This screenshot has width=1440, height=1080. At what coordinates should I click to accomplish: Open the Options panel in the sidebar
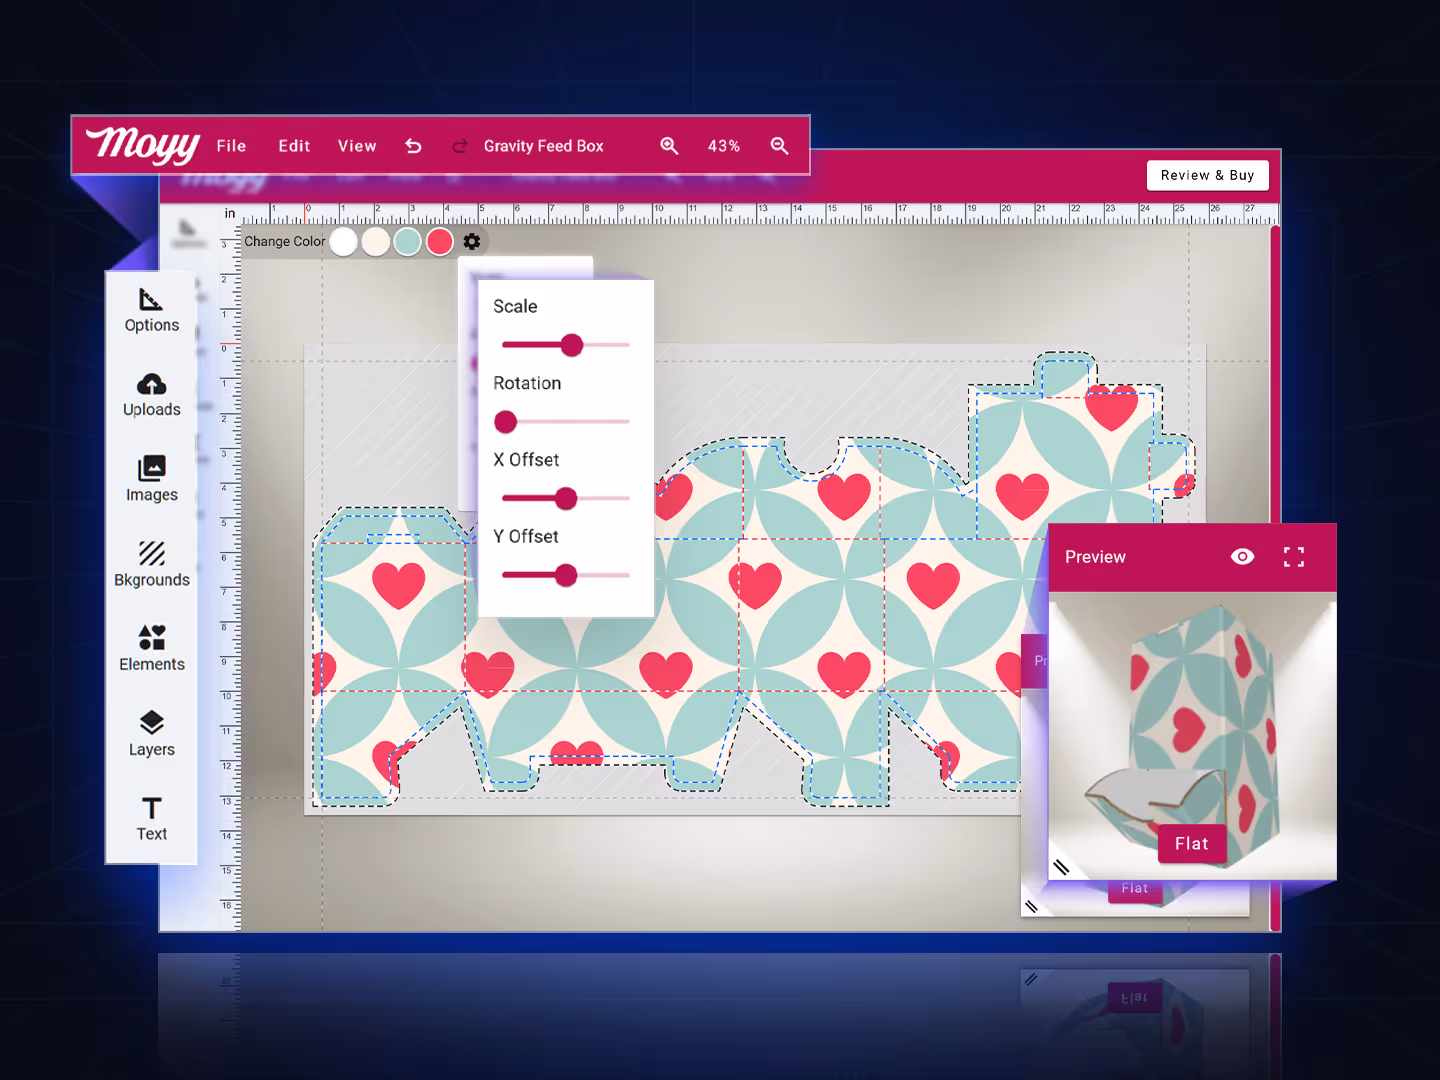tap(151, 310)
